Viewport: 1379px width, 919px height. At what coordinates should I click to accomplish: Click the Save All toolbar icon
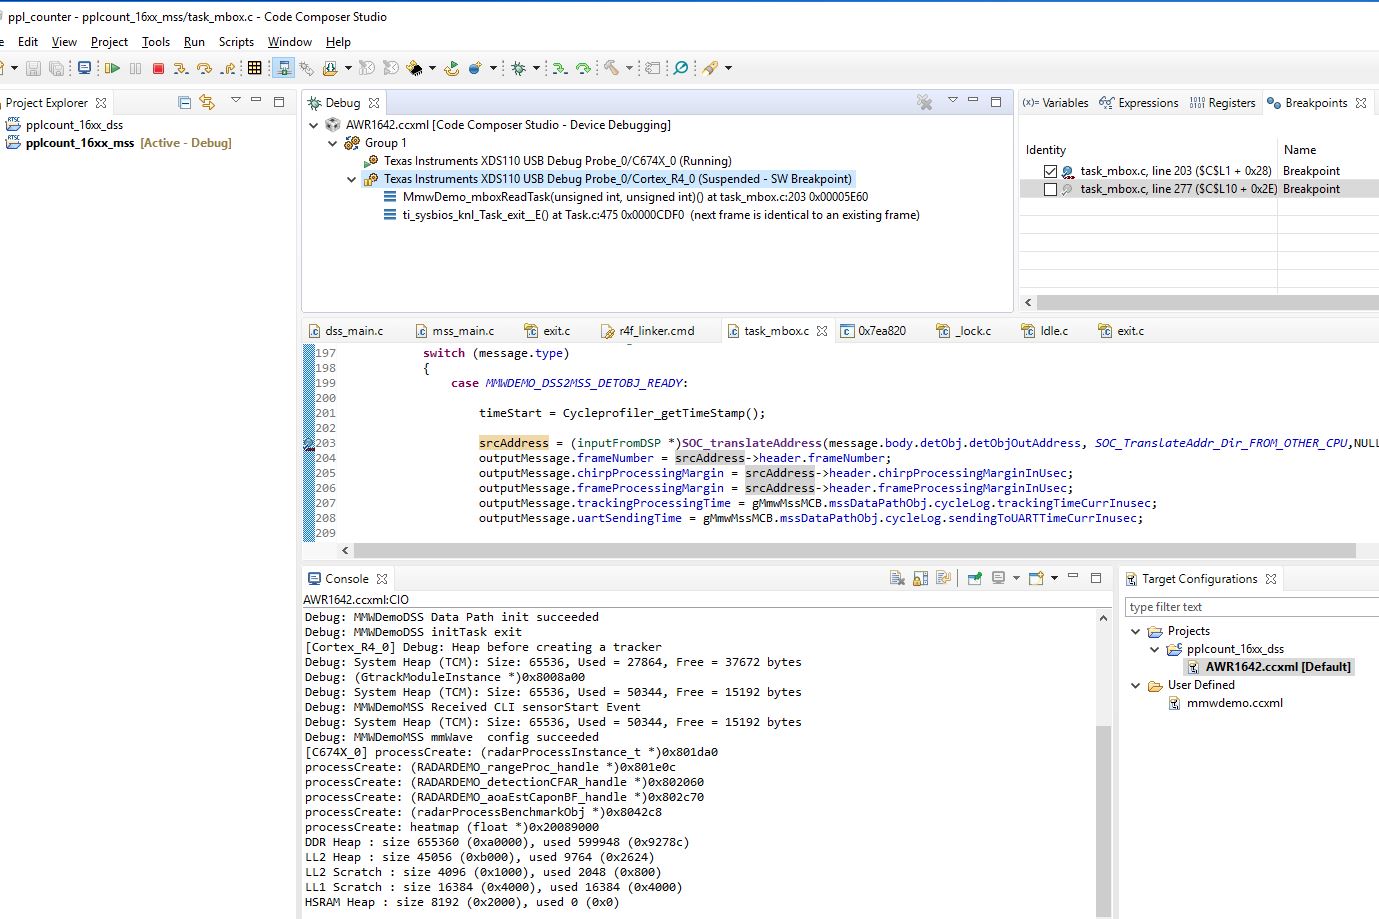[x=57, y=68]
